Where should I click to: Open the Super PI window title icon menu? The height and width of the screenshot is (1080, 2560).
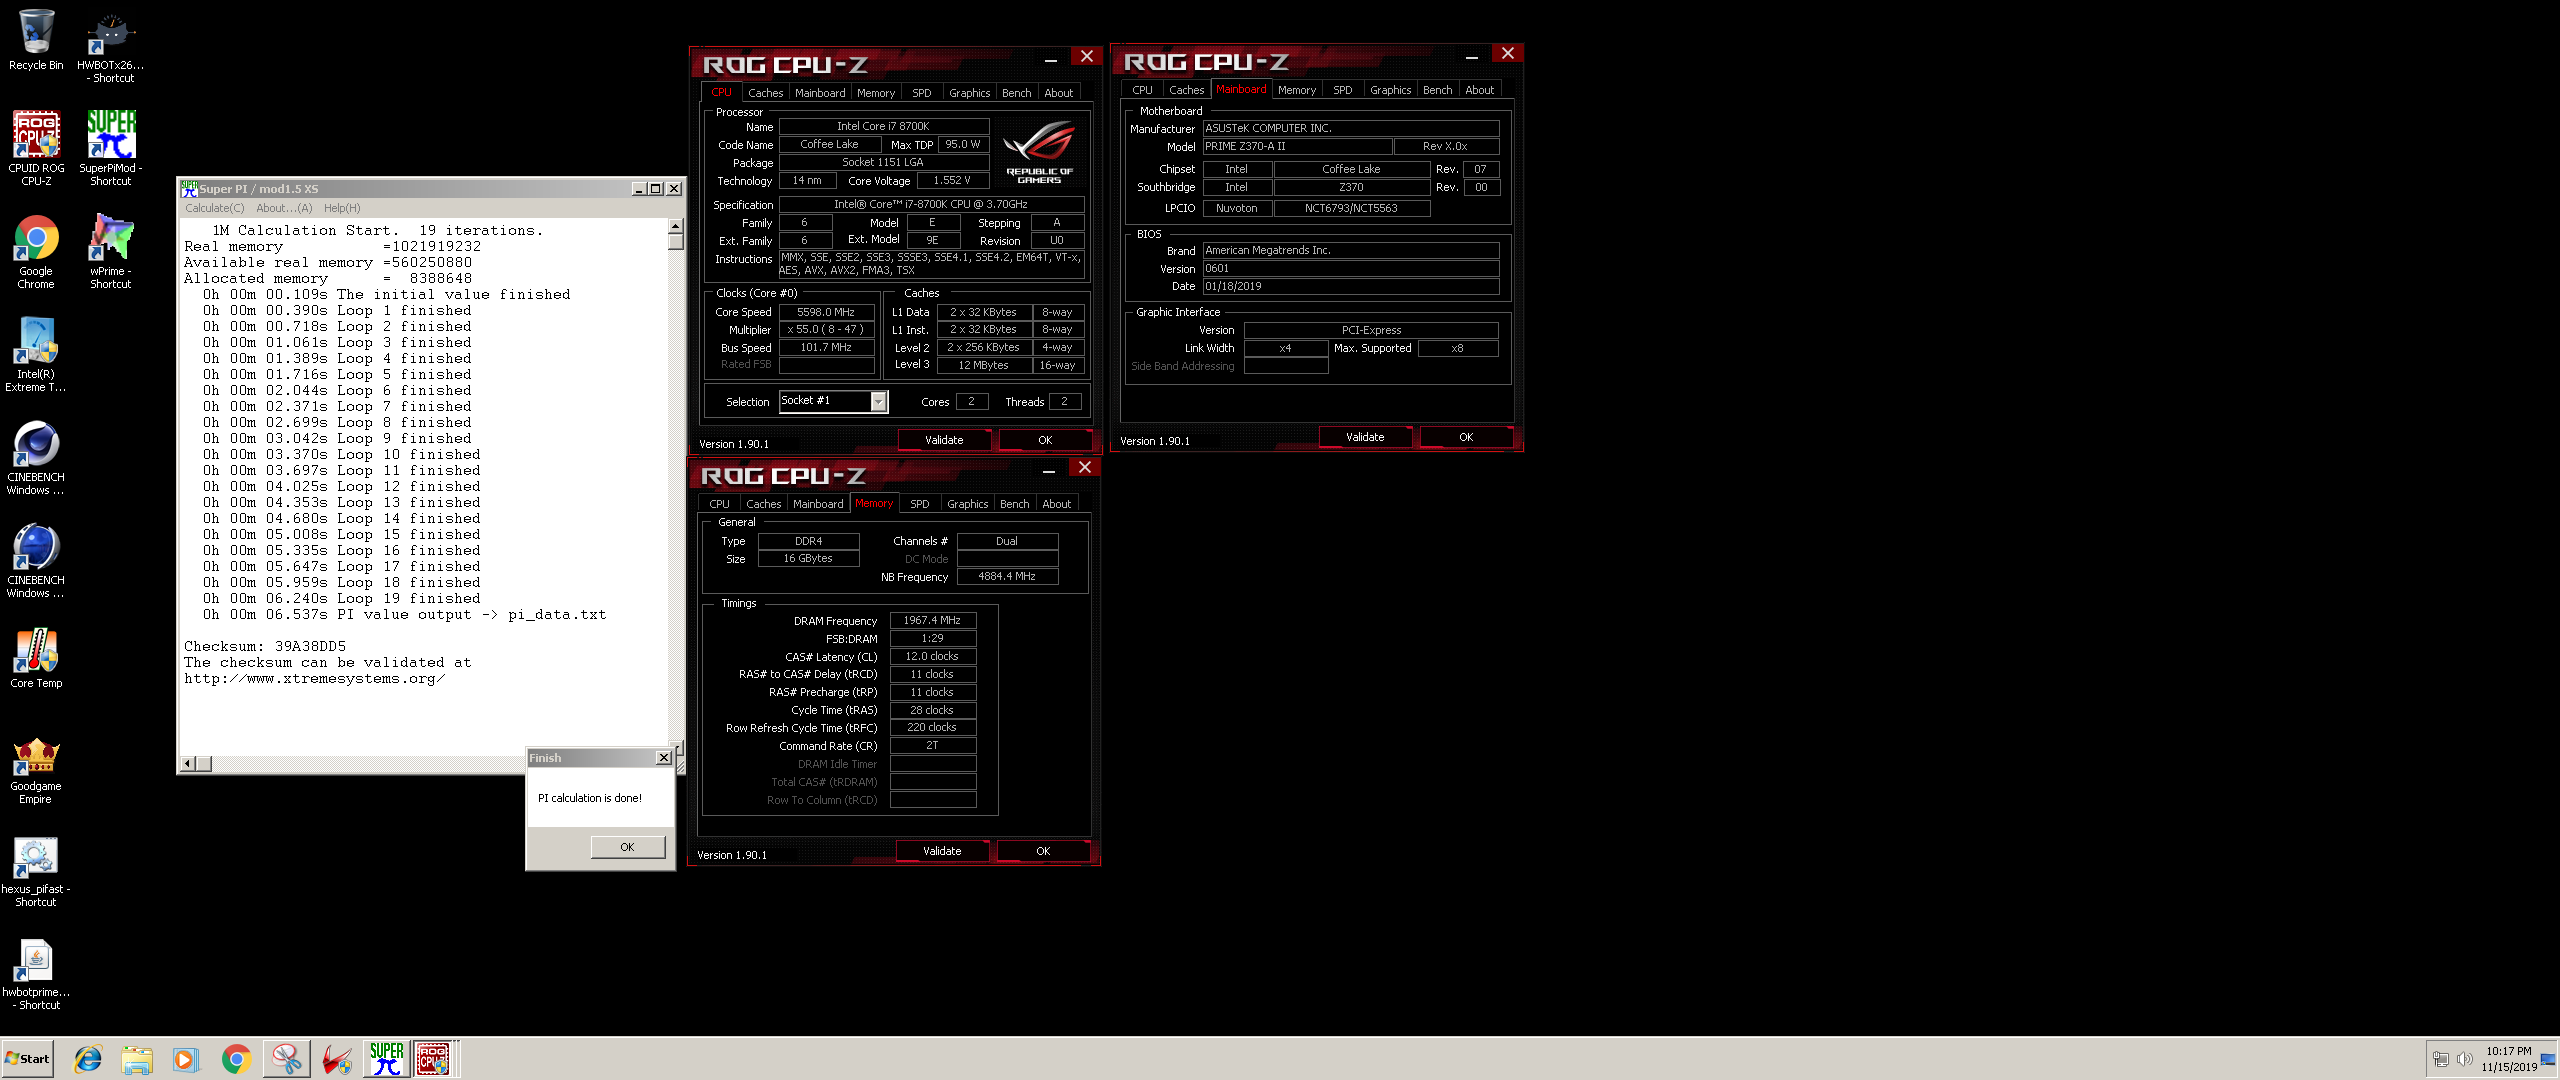pyautogui.click(x=189, y=188)
